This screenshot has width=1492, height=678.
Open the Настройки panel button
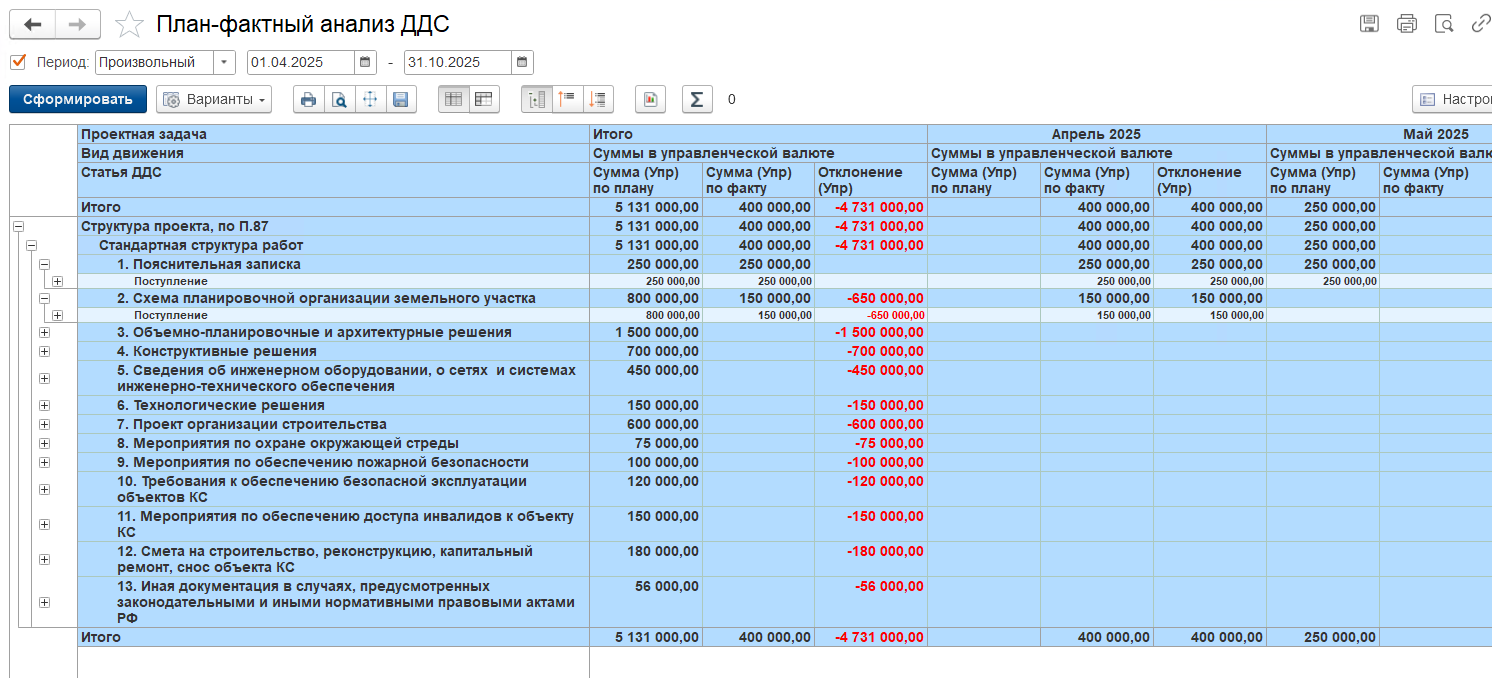click(x=1452, y=99)
